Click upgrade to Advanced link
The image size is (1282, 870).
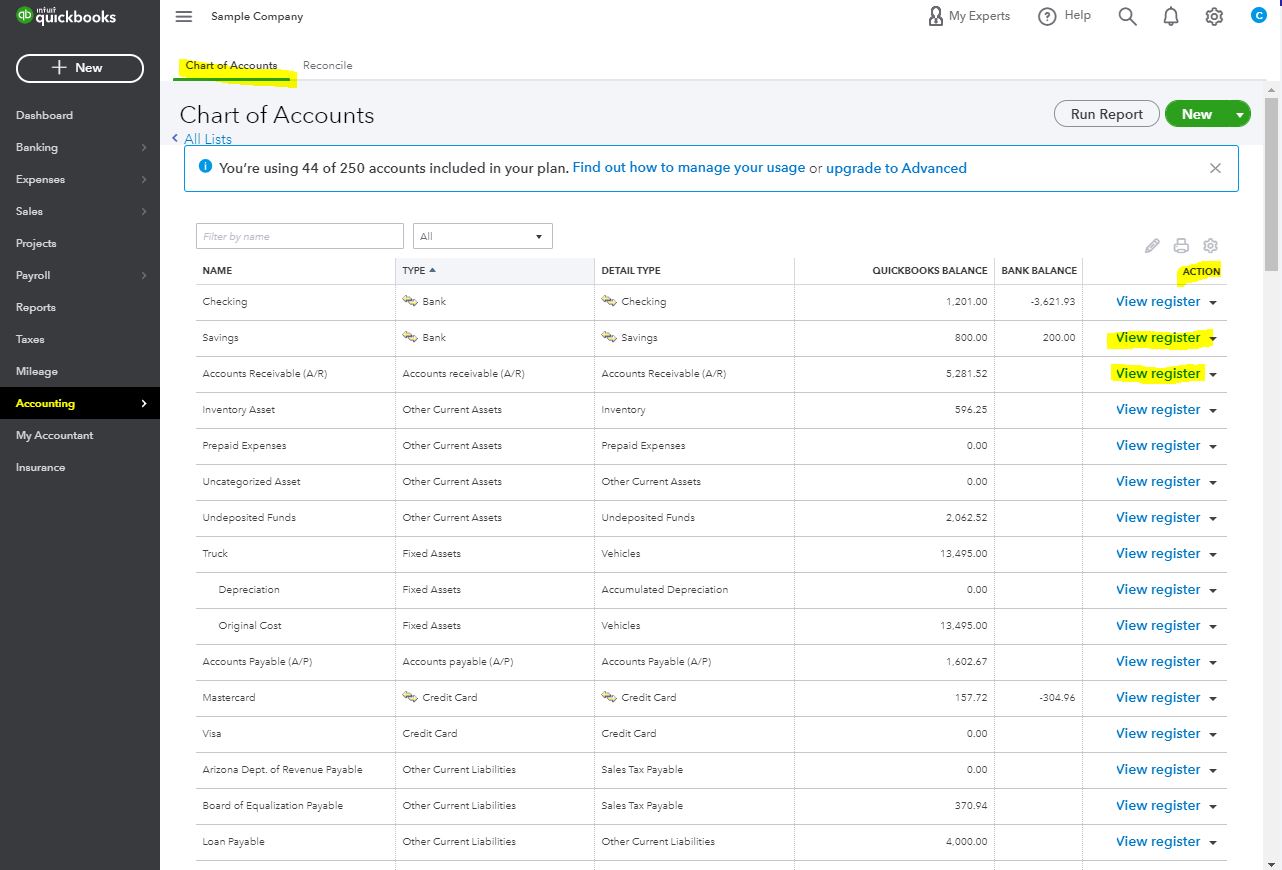pos(896,168)
